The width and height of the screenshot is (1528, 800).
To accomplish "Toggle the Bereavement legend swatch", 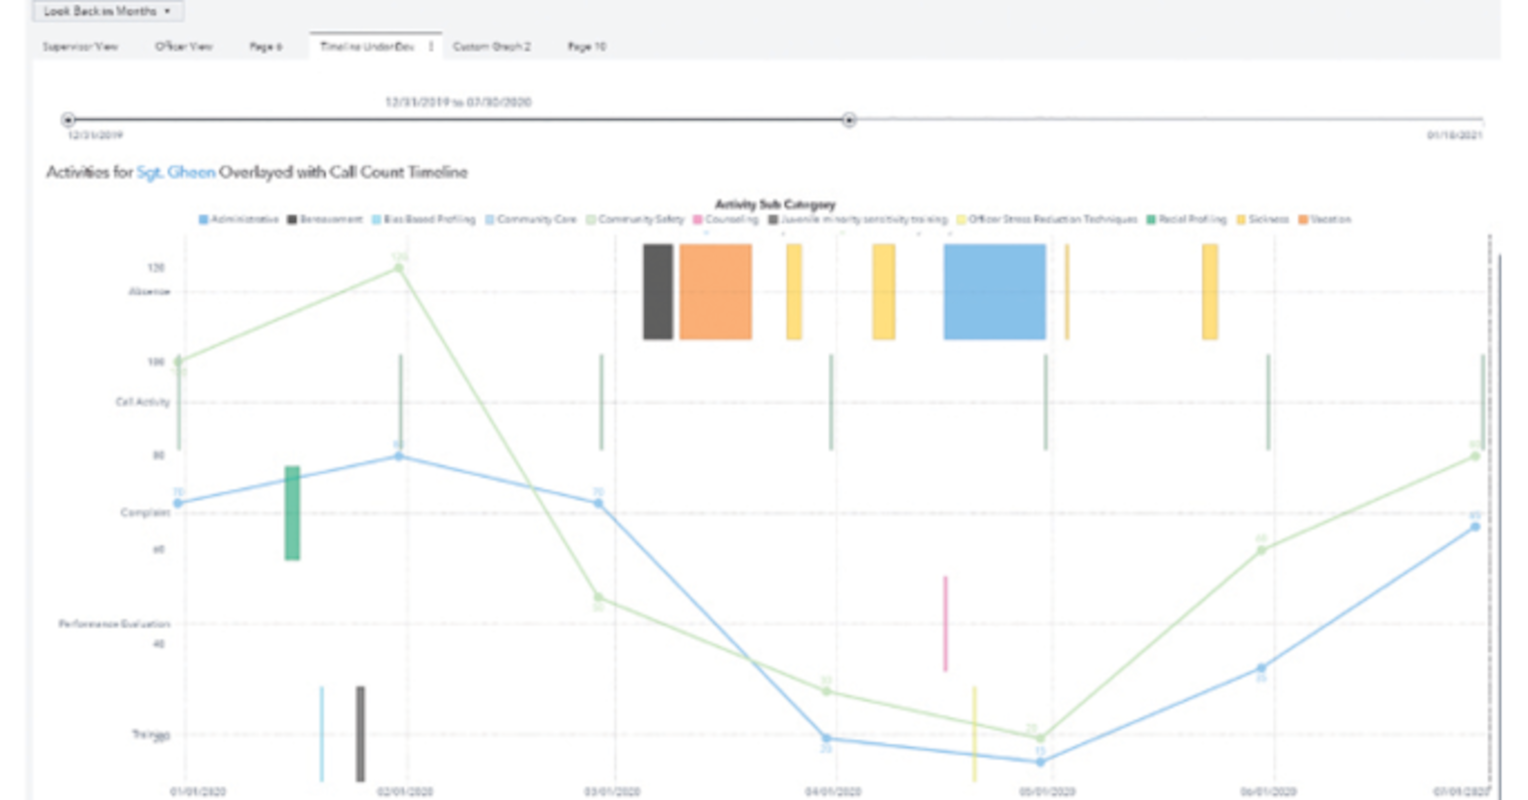I will tap(290, 219).
